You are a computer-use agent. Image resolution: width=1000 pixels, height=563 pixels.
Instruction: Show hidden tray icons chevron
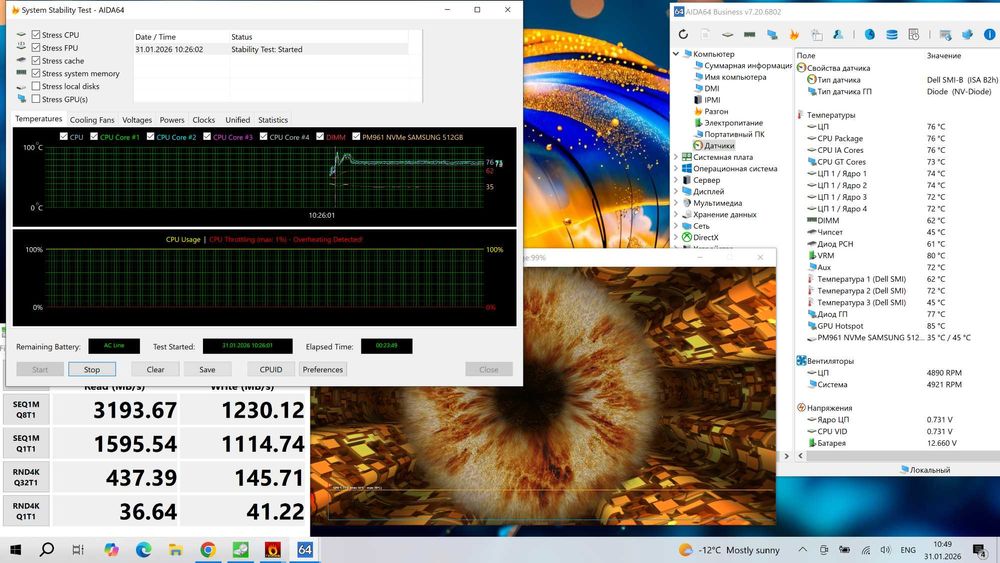click(803, 550)
